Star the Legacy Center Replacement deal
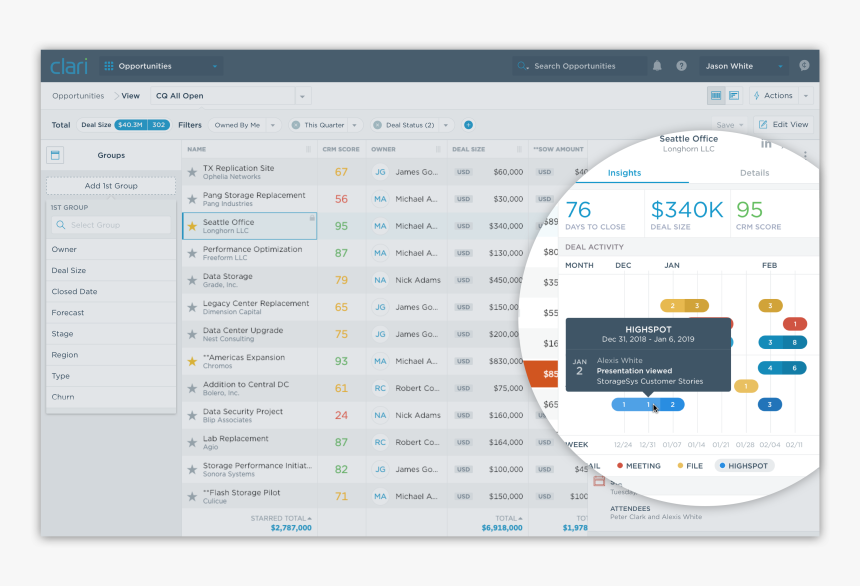This screenshot has height=586, width=860. [192, 307]
